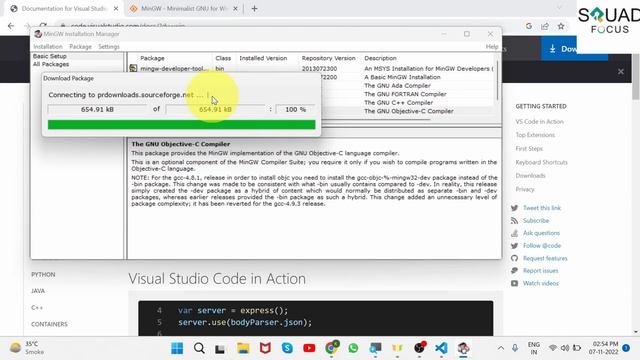Open the Installation menu in MinGW
640x360 pixels.
point(48,47)
